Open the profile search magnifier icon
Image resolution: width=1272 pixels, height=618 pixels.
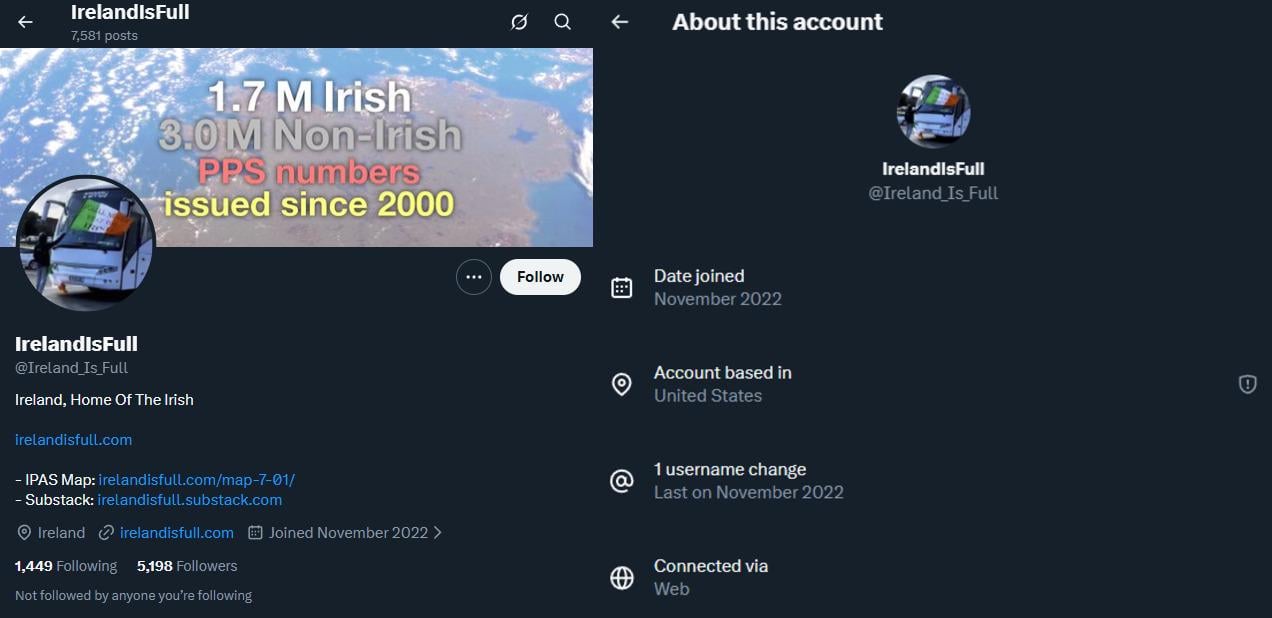tap(563, 22)
